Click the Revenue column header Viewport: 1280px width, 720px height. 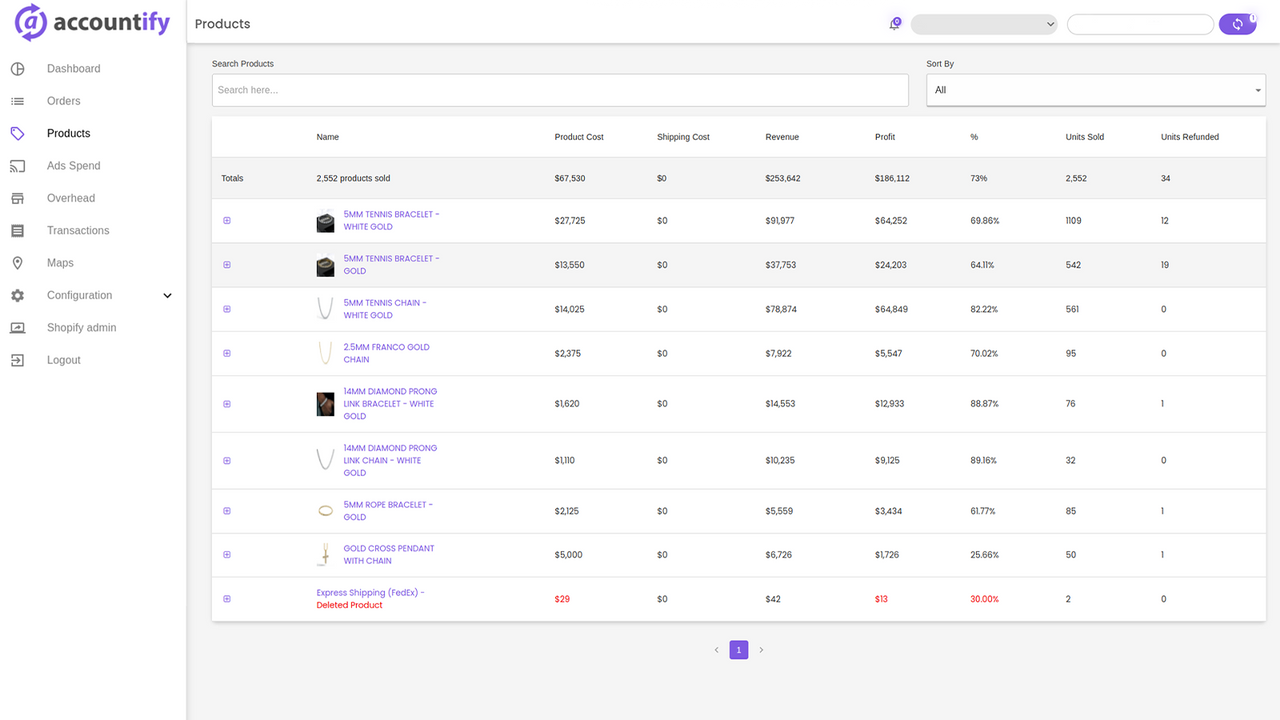pos(782,137)
